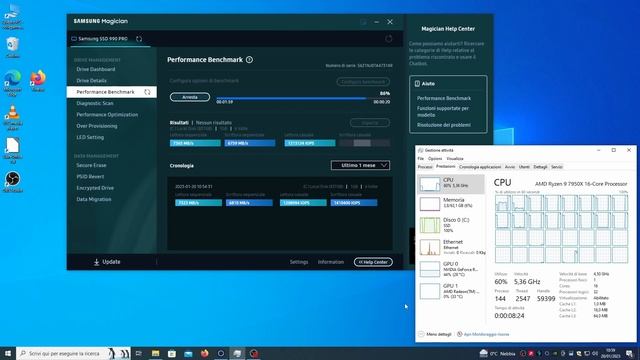Open the Windows Start menu
This screenshot has height=360, width=640.
(8, 353)
